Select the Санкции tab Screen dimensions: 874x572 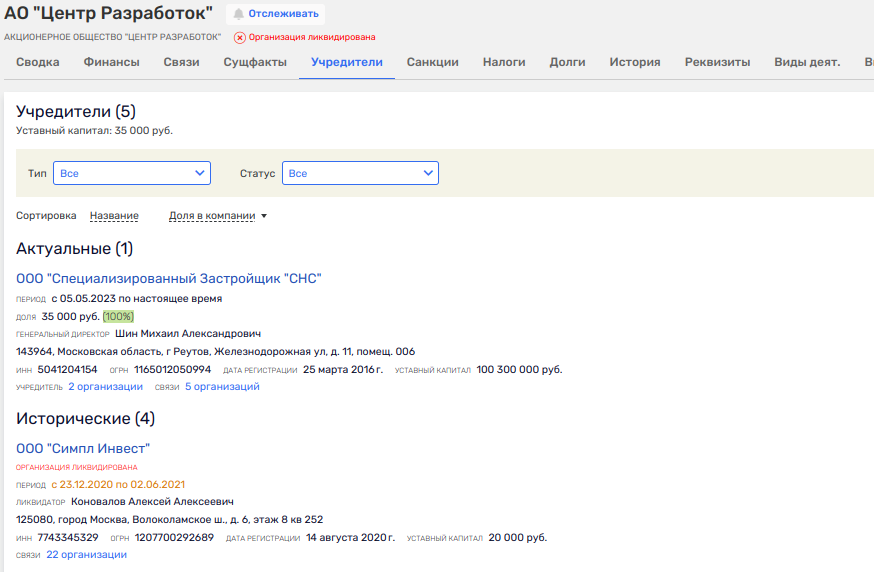coord(433,62)
